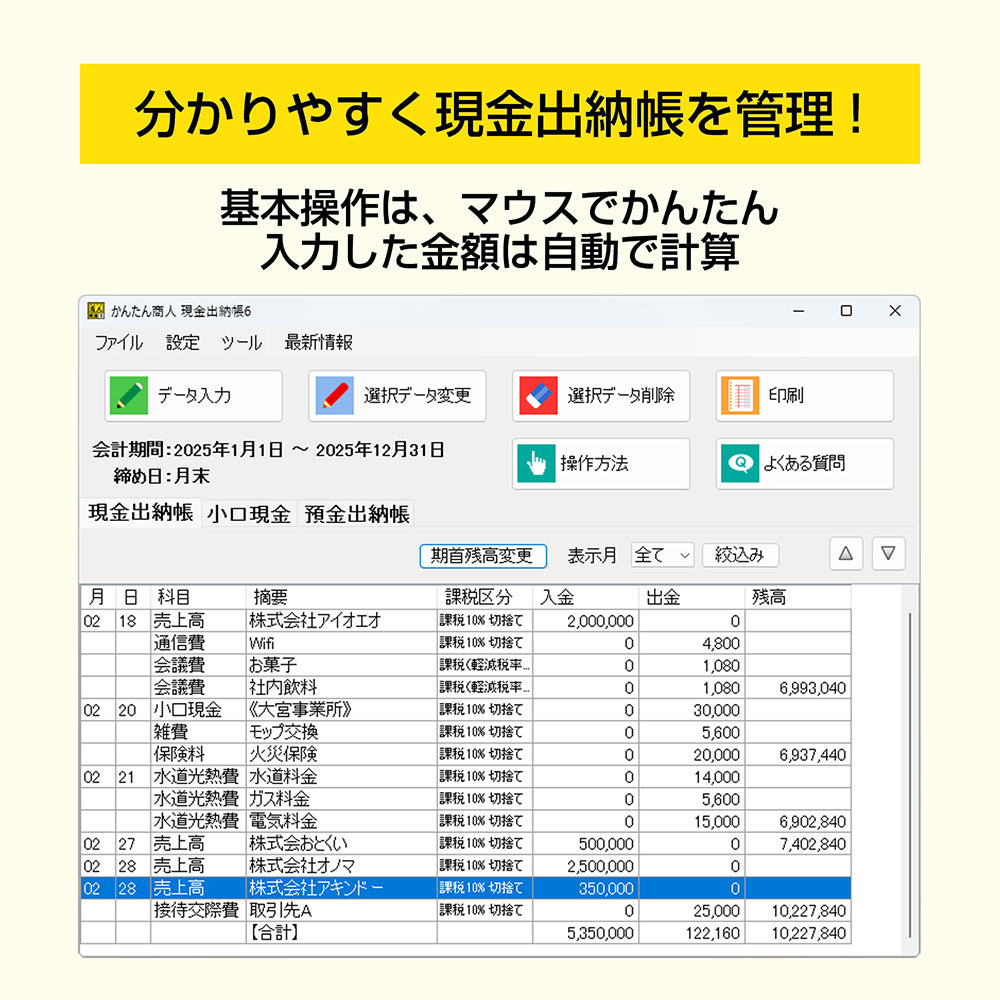Screen dimensions: 1000x1000
Task: Click the 4,800 withdrawal cell
Action: point(691,643)
